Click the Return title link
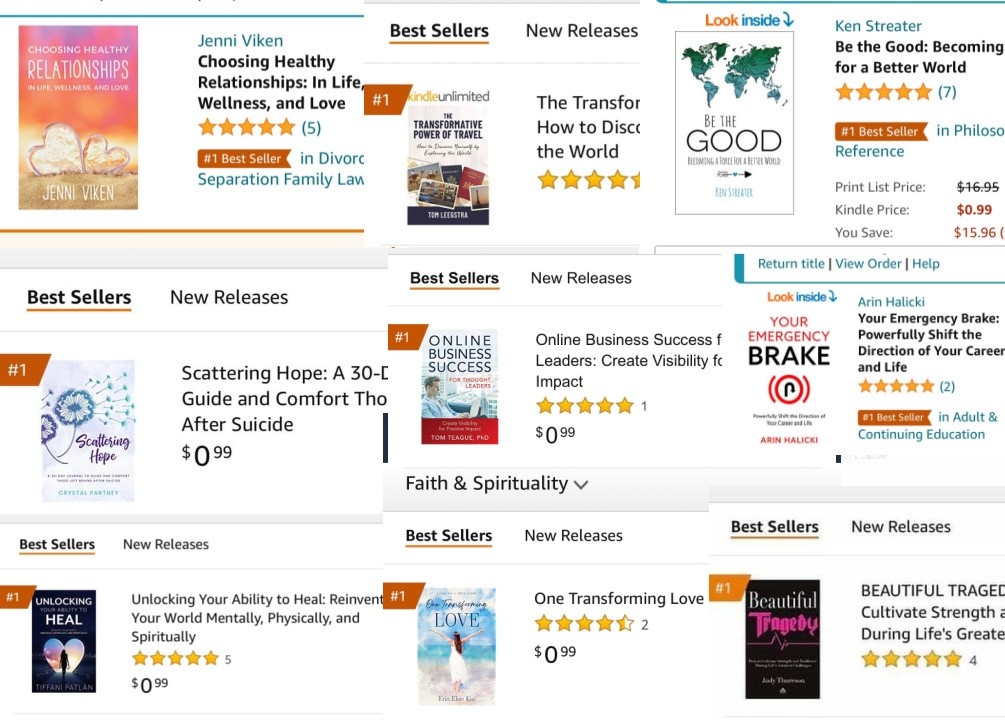 (791, 264)
